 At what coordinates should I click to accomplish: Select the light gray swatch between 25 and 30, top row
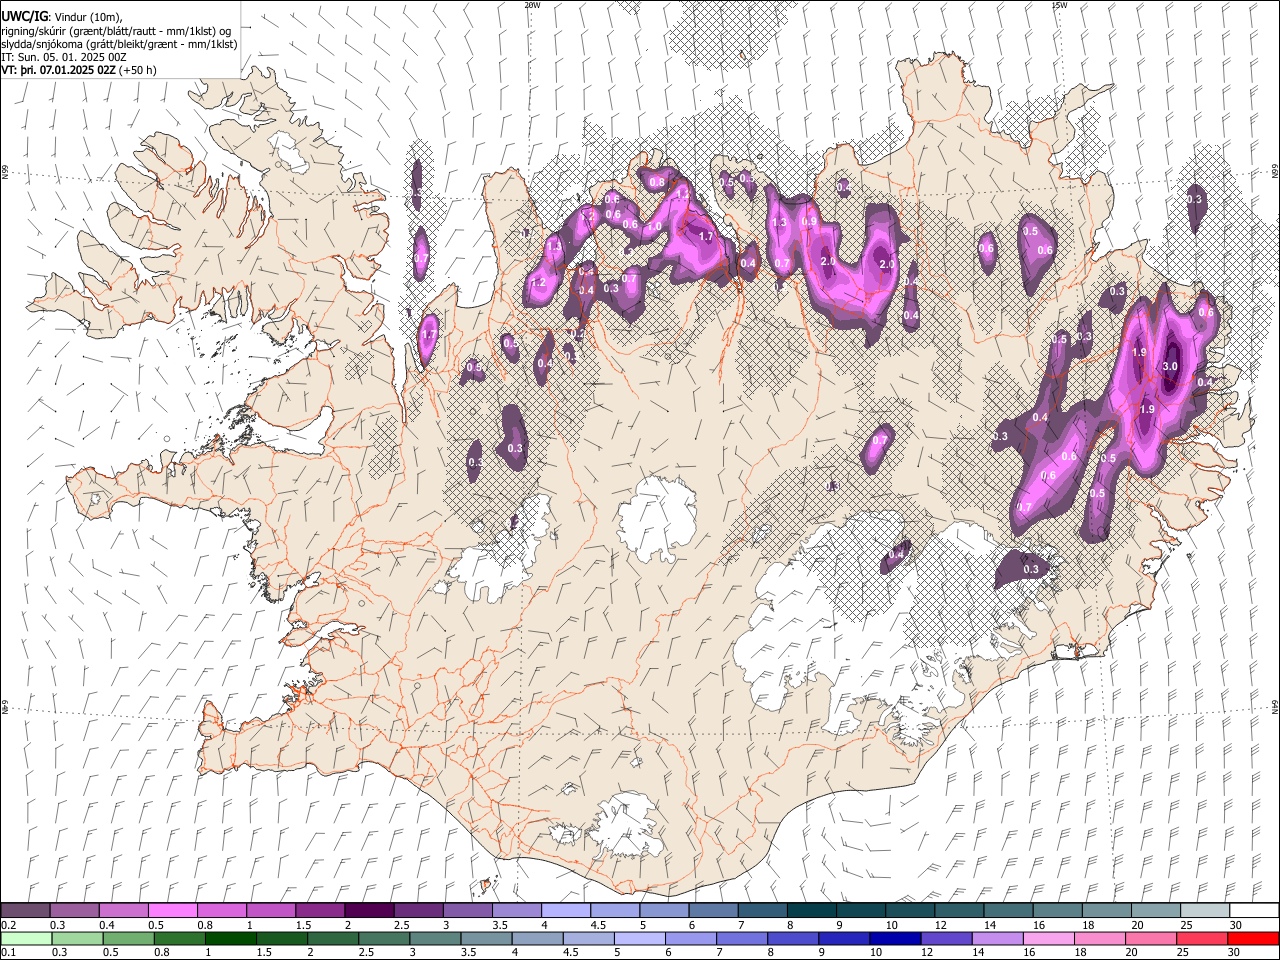click(1204, 910)
